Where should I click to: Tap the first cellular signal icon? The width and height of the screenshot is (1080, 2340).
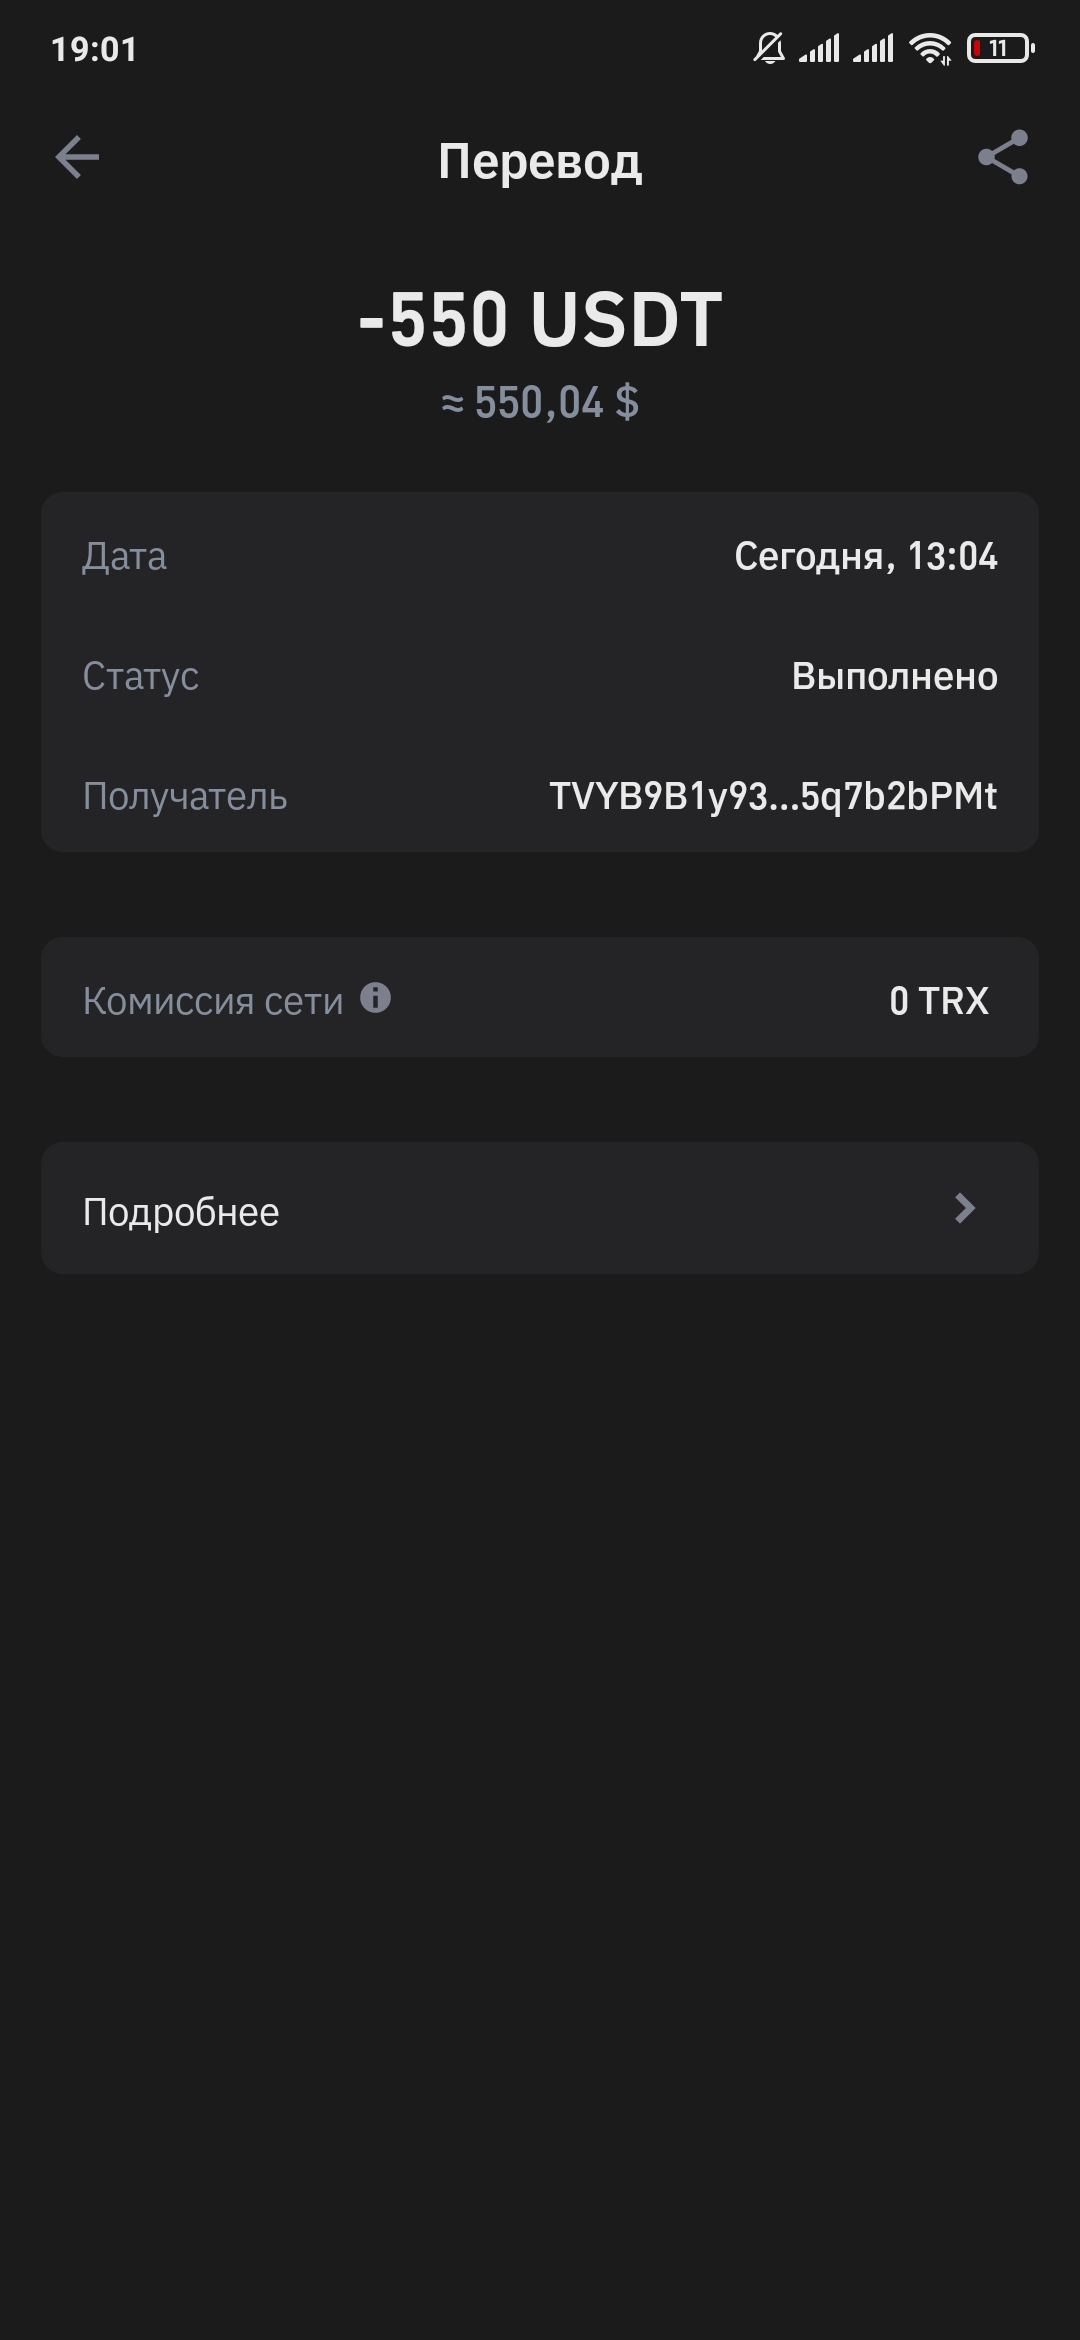pyautogui.click(x=819, y=48)
